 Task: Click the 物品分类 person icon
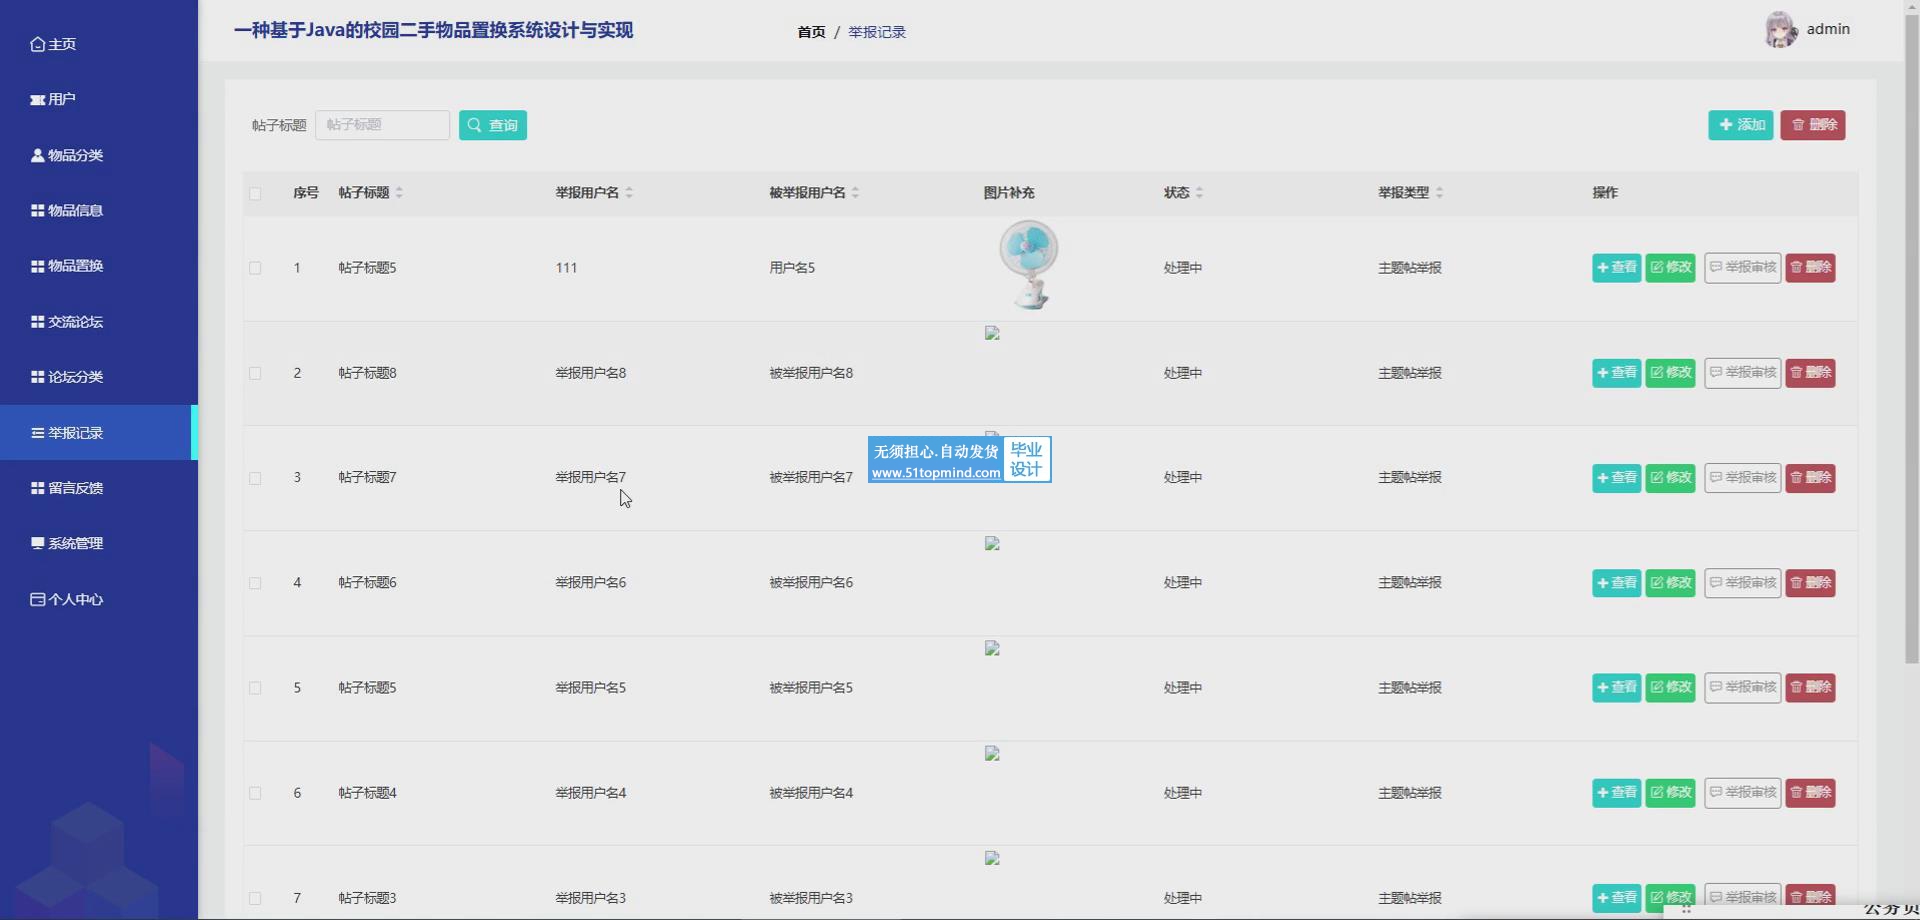(x=37, y=155)
